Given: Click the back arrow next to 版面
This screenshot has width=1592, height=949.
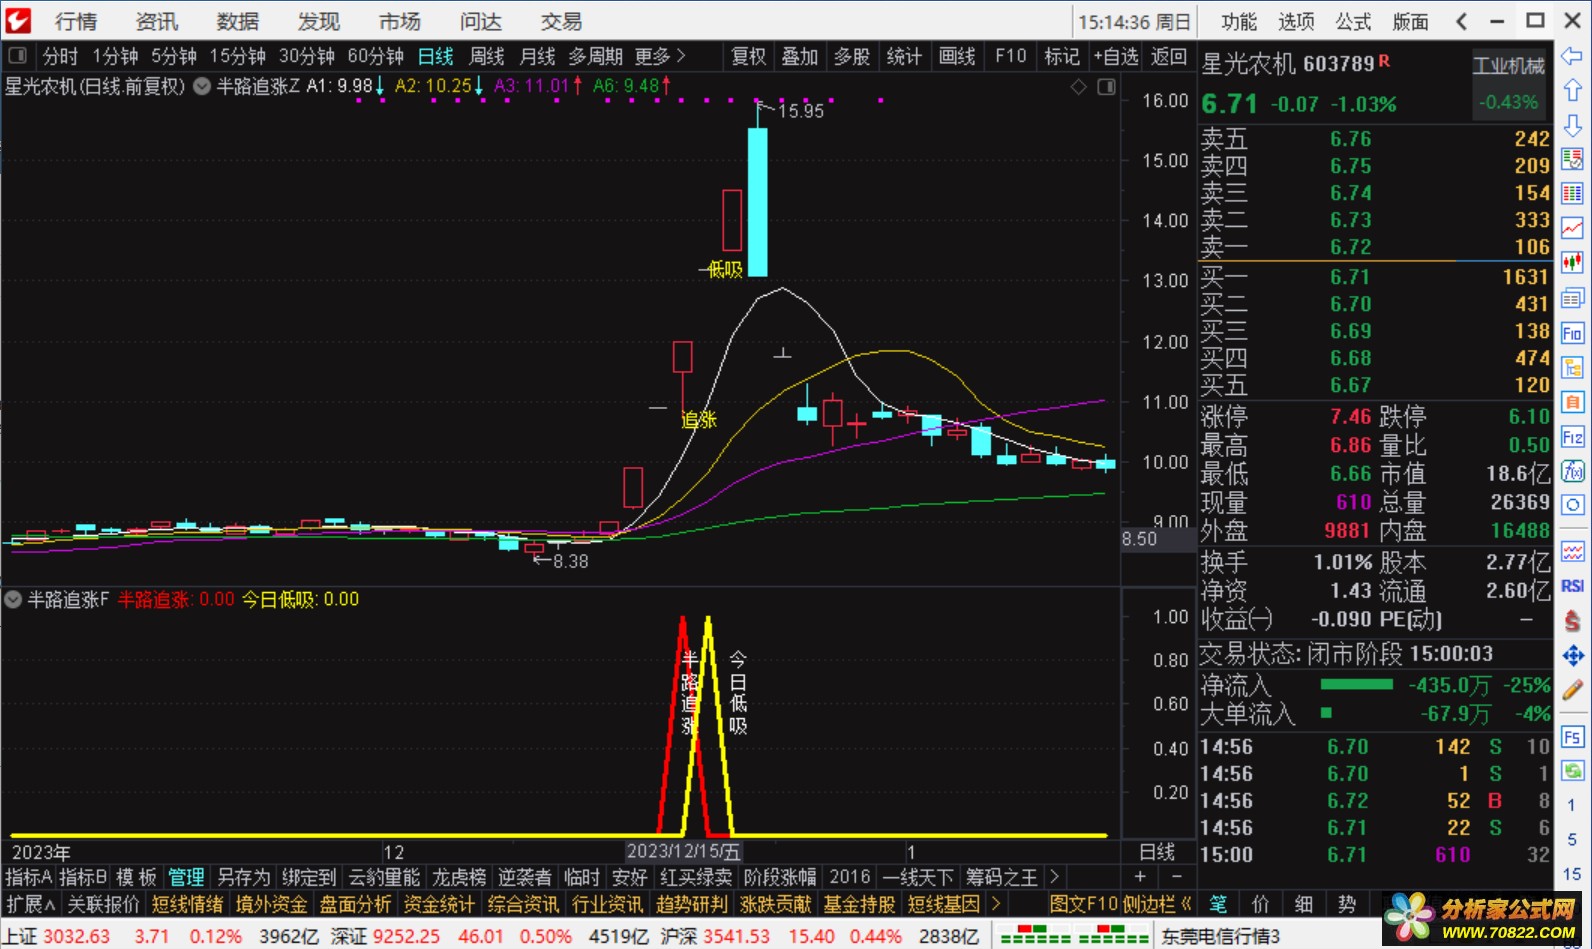Looking at the screenshot, I should [1462, 21].
